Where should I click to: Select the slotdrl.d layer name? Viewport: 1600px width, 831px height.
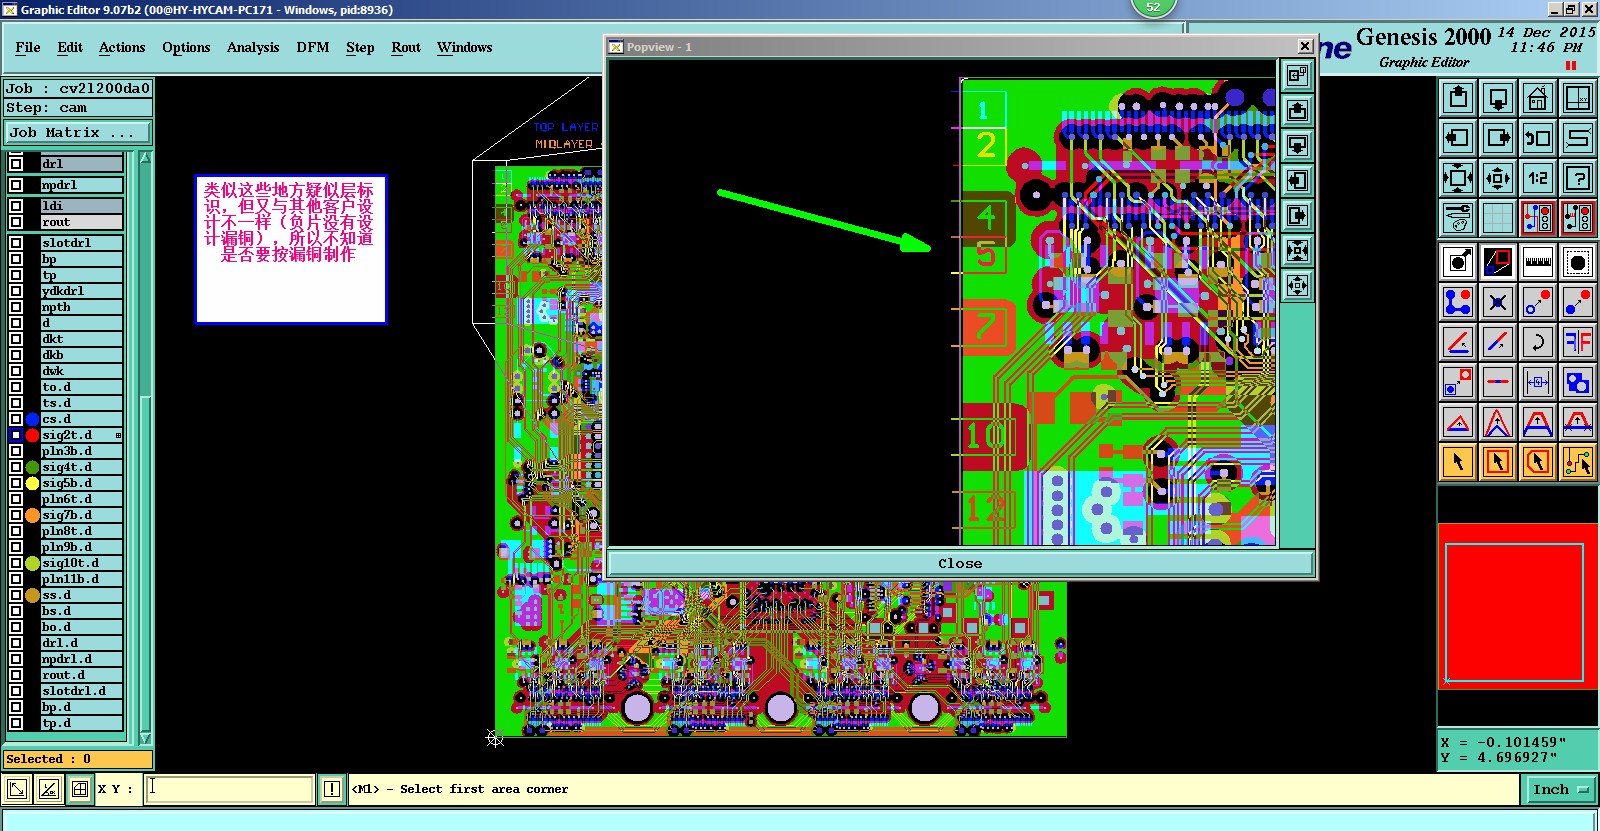coord(81,691)
